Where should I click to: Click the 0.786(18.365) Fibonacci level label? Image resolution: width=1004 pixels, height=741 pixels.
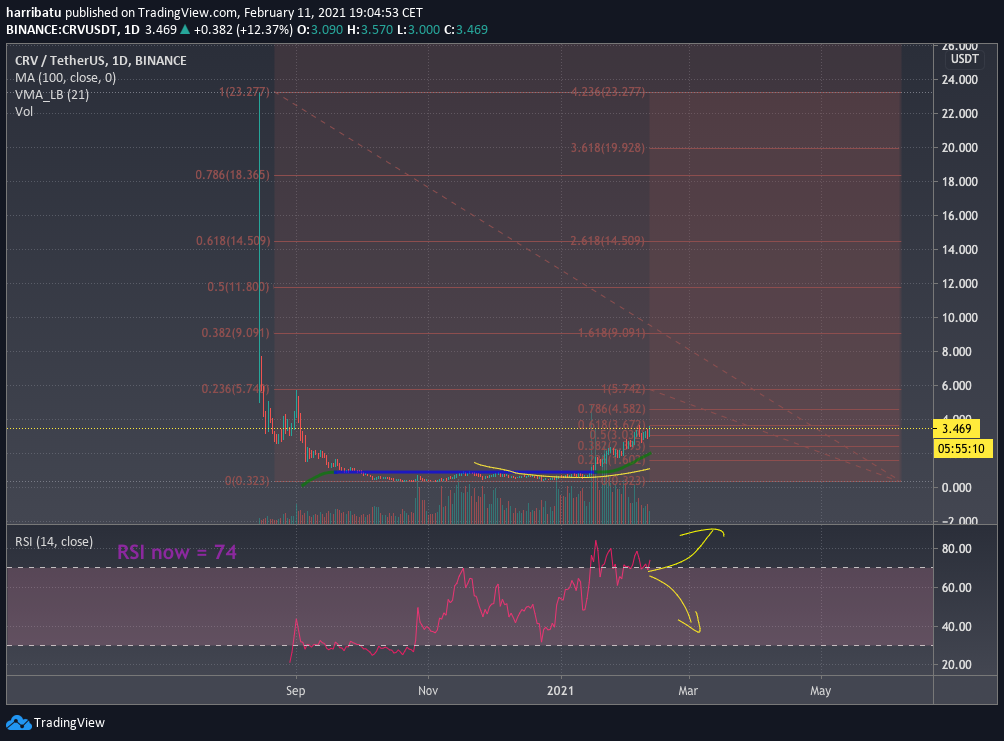[x=232, y=175]
